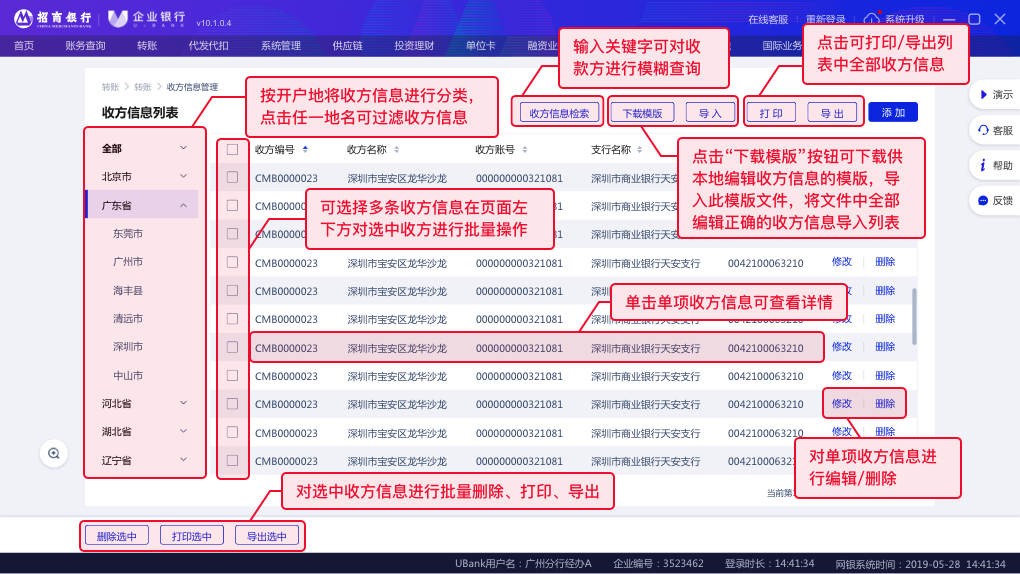This screenshot has width=1020, height=574.
Task: Open 客服 customer service side button
Action: pos(994,130)
